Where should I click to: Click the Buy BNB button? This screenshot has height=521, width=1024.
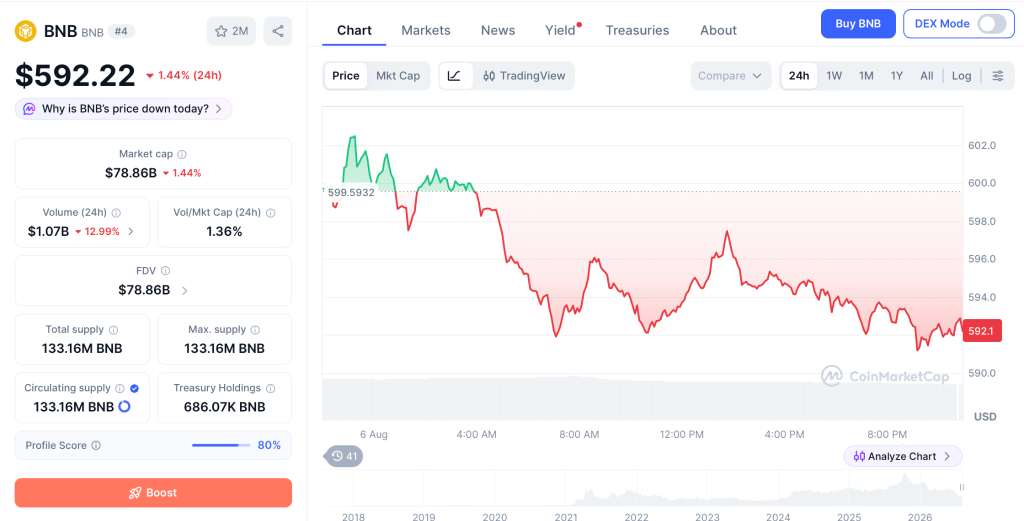coord(858,24)
